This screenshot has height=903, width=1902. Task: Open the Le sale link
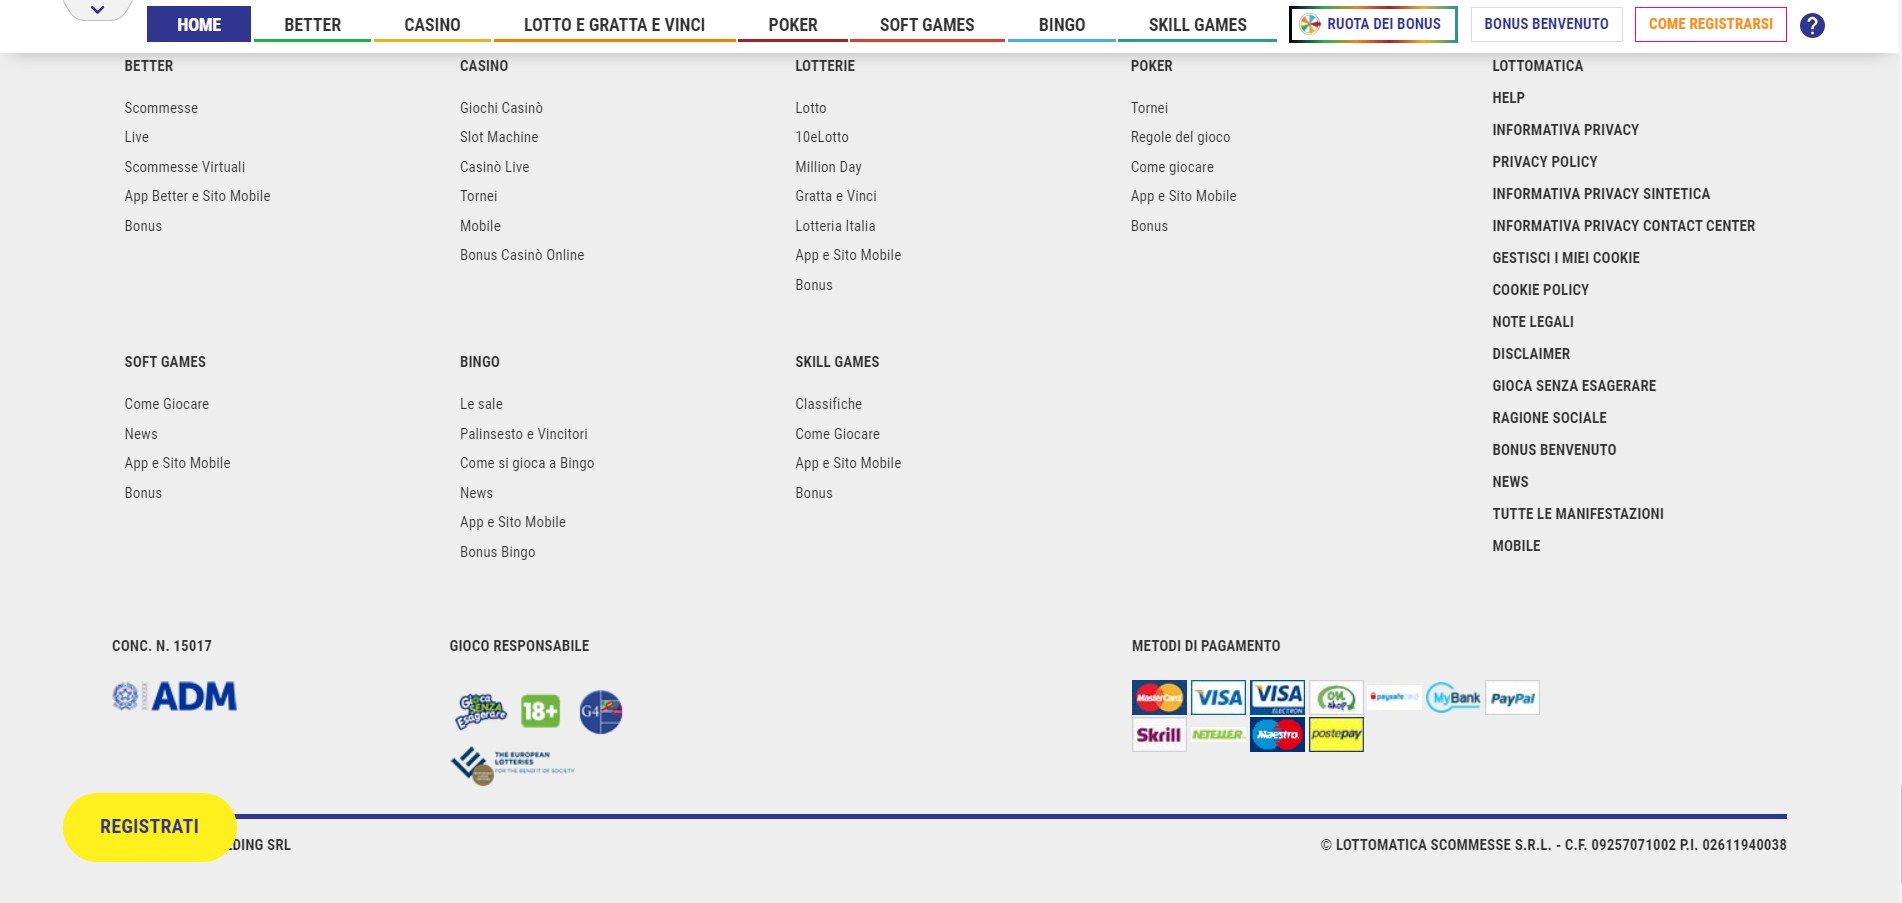[x=481, y=404]
